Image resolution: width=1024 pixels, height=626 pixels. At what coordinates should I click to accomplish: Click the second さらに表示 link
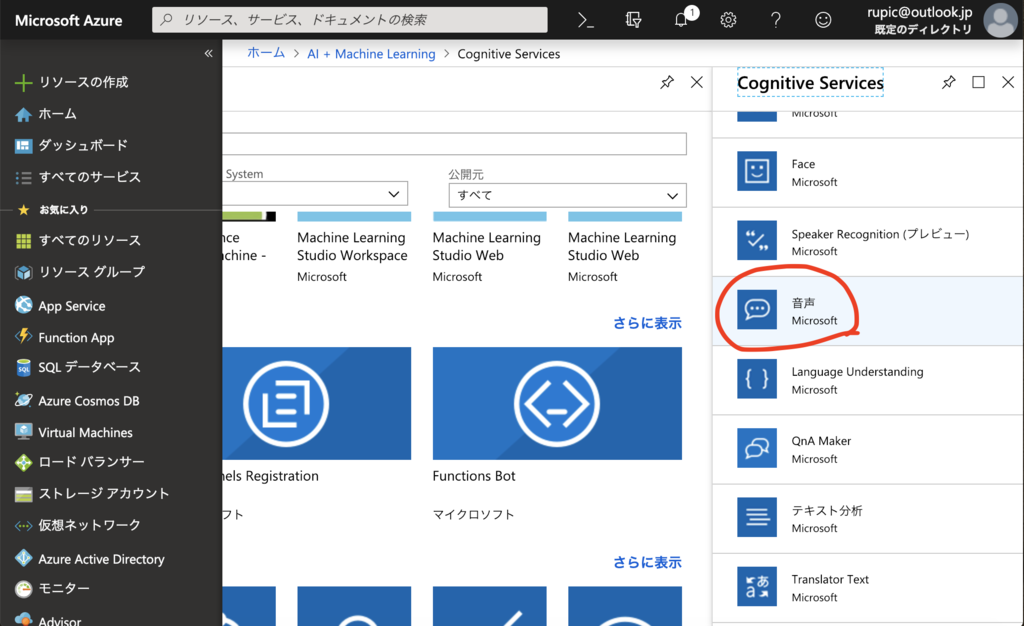point(647,563)
